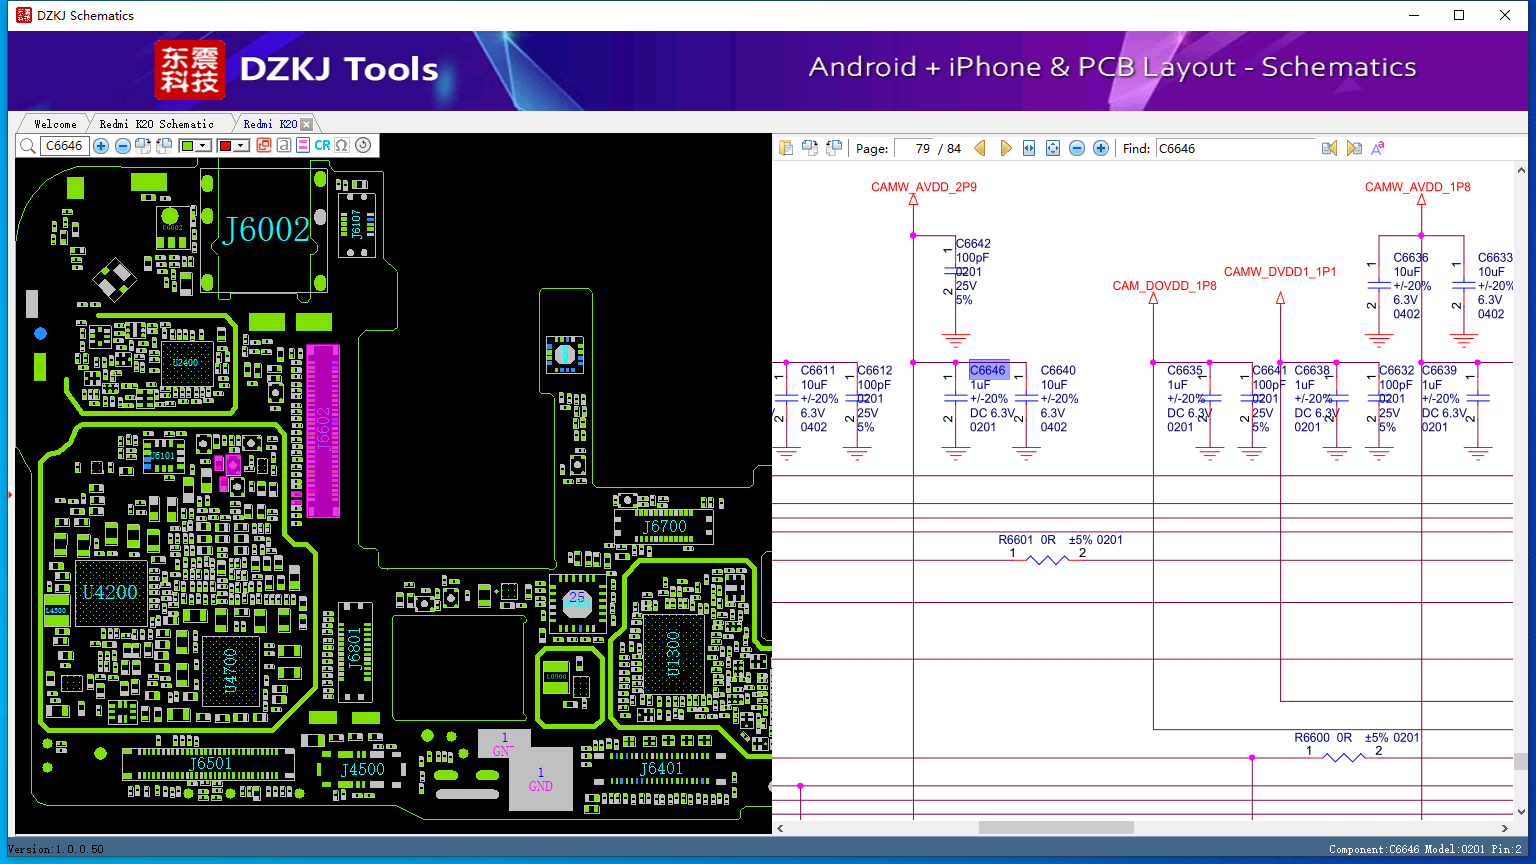The height and width of the screenshot is (864, 1536).
Task: Click the schematic document copy icon
Action: (x=786, y=148)
